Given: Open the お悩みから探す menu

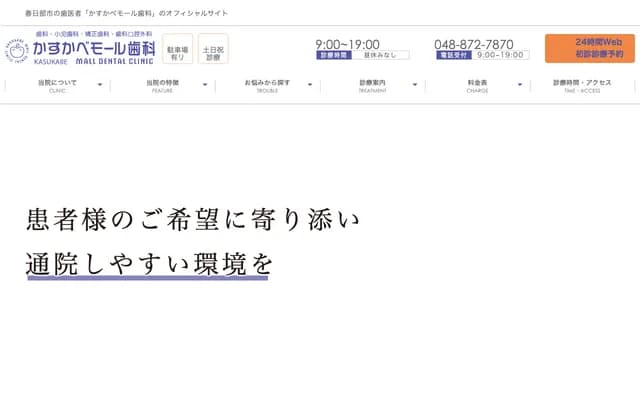Looking at the screenshot, I should click(x=267, y=85).
